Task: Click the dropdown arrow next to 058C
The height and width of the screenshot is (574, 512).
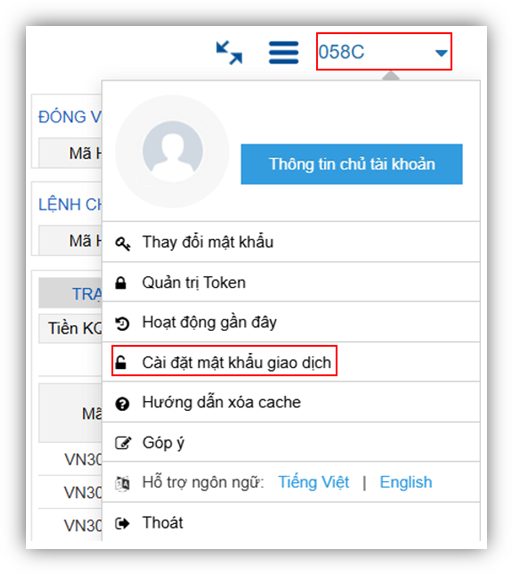Action: coord(441,53)
